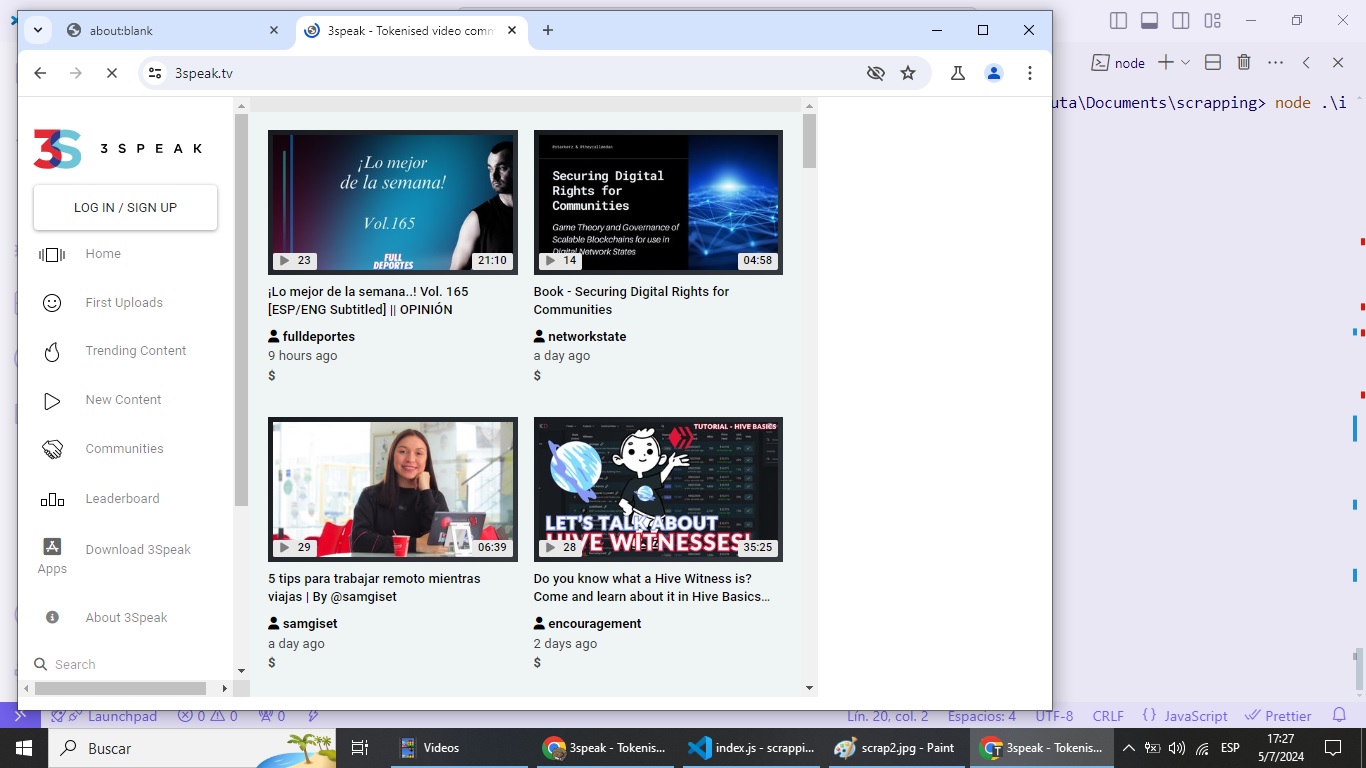Open scrap2.jpg Paint from taskbar
Image resolution: width=1366 pixels, height=768 pixels.
click(x=895, y=748)
